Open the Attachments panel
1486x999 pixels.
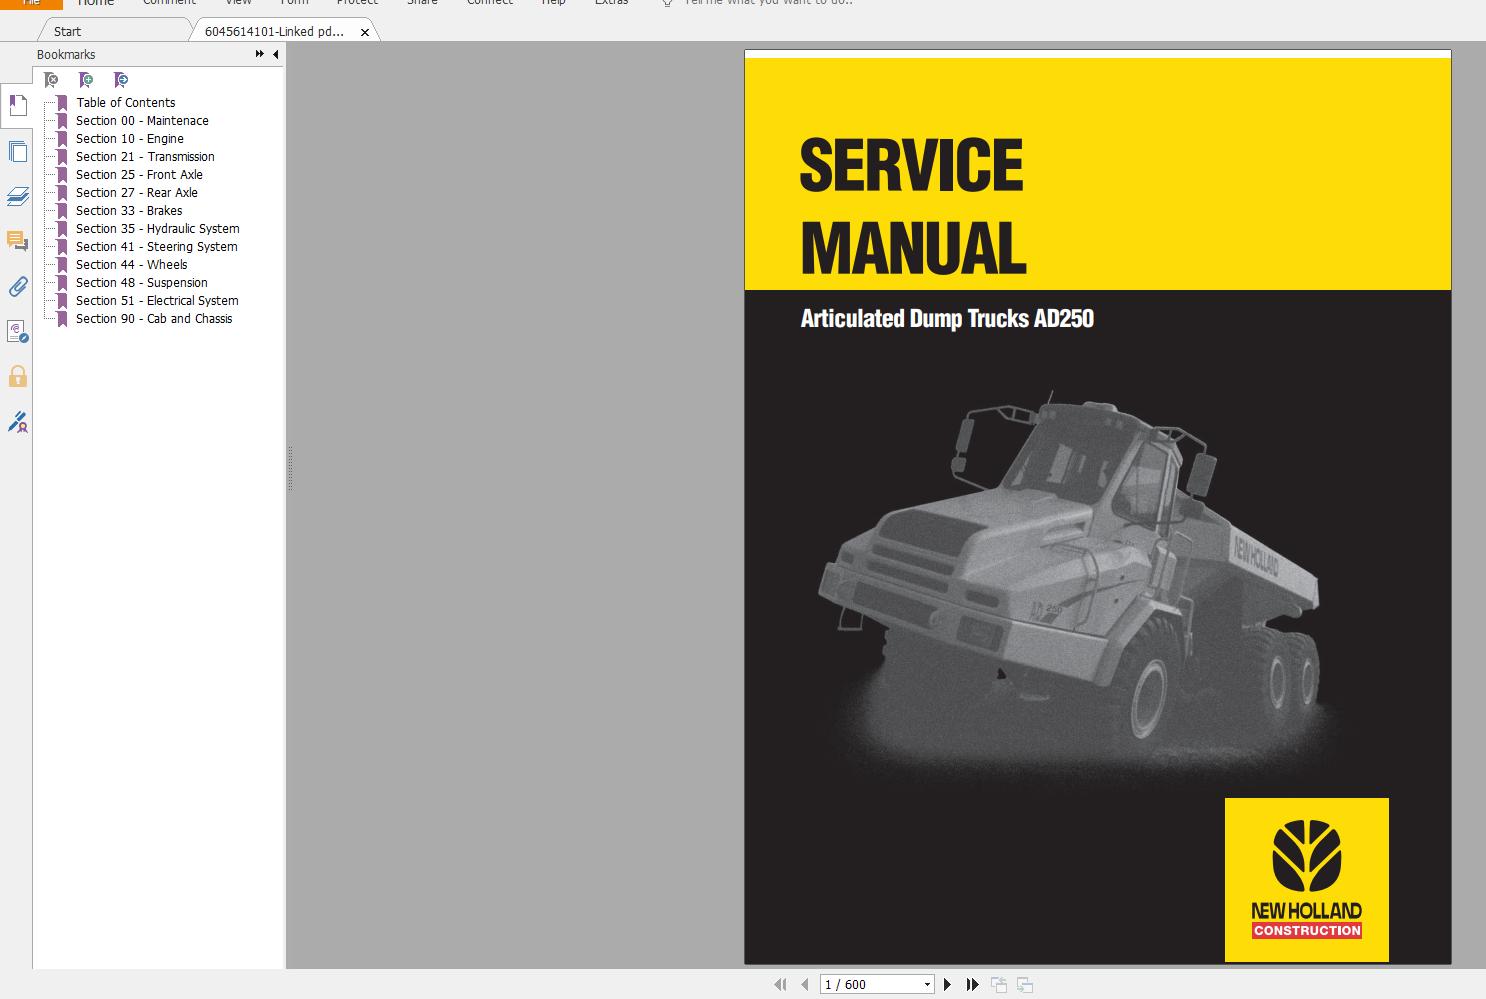point(17,287)
